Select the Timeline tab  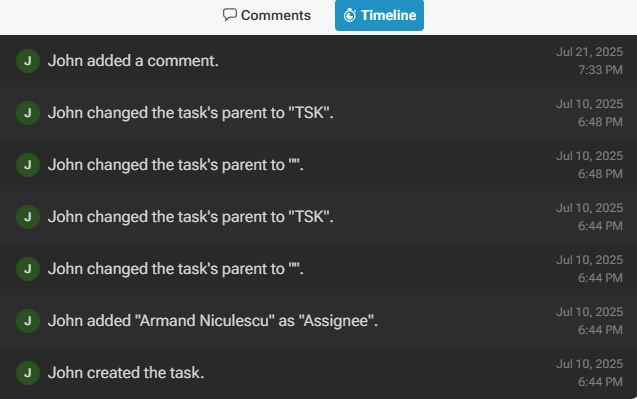point(379,15)
